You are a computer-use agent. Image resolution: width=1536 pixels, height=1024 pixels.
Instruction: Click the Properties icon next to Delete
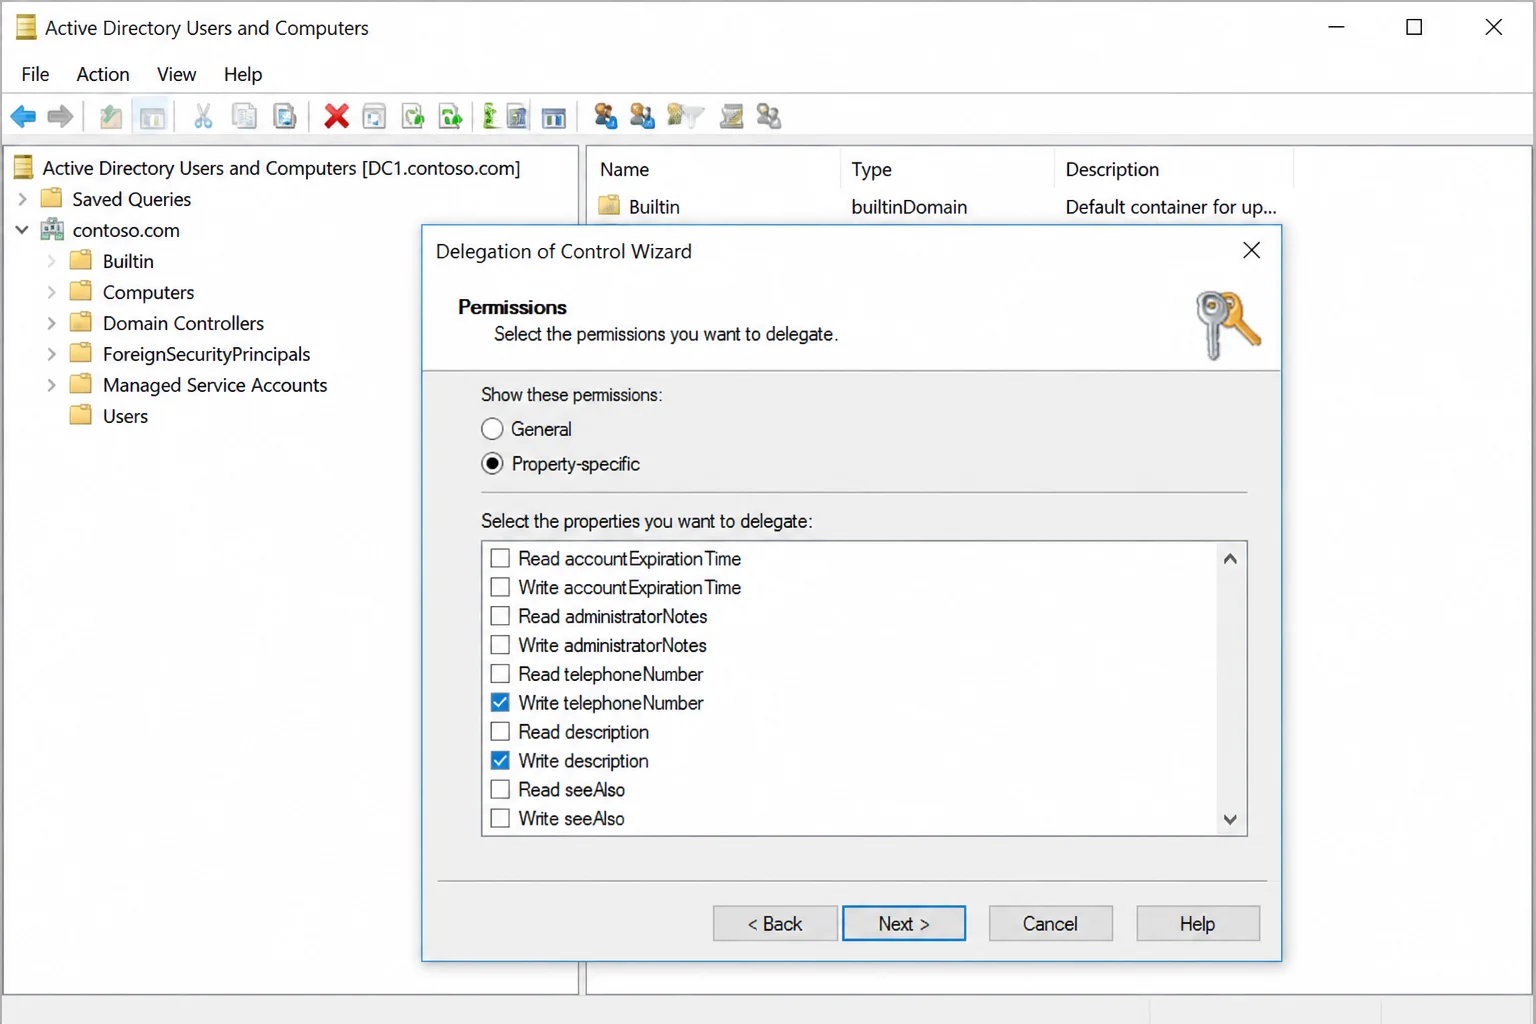click(x=374, y=117)
